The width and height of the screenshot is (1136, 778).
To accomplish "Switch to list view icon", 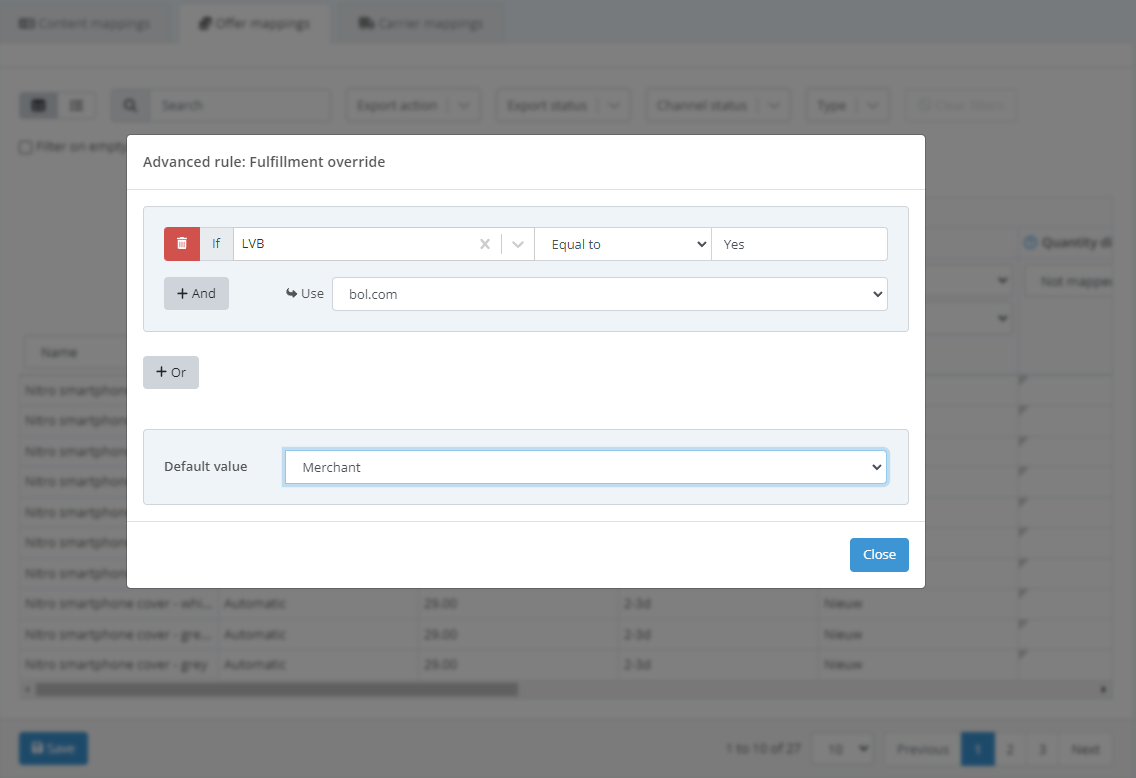I will point(76,105).
